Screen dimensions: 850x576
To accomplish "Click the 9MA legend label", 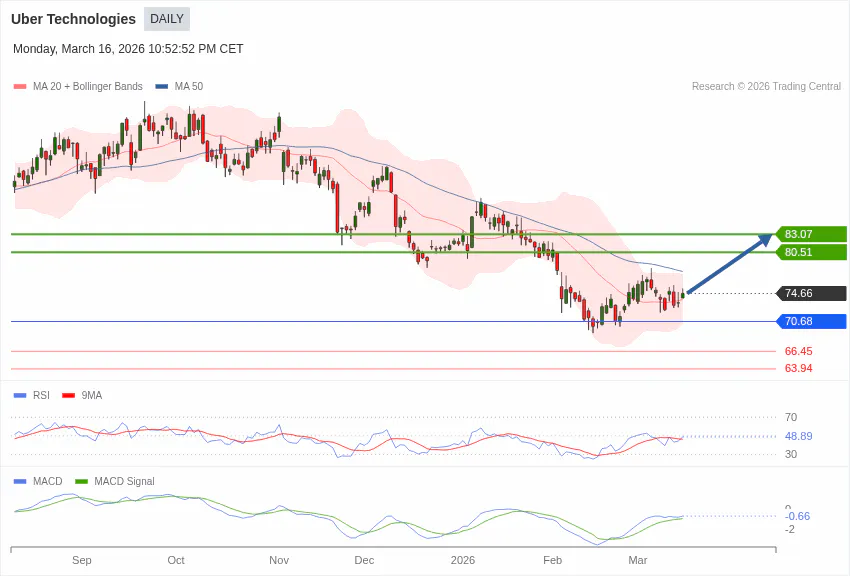I will (x=92, y=396).
